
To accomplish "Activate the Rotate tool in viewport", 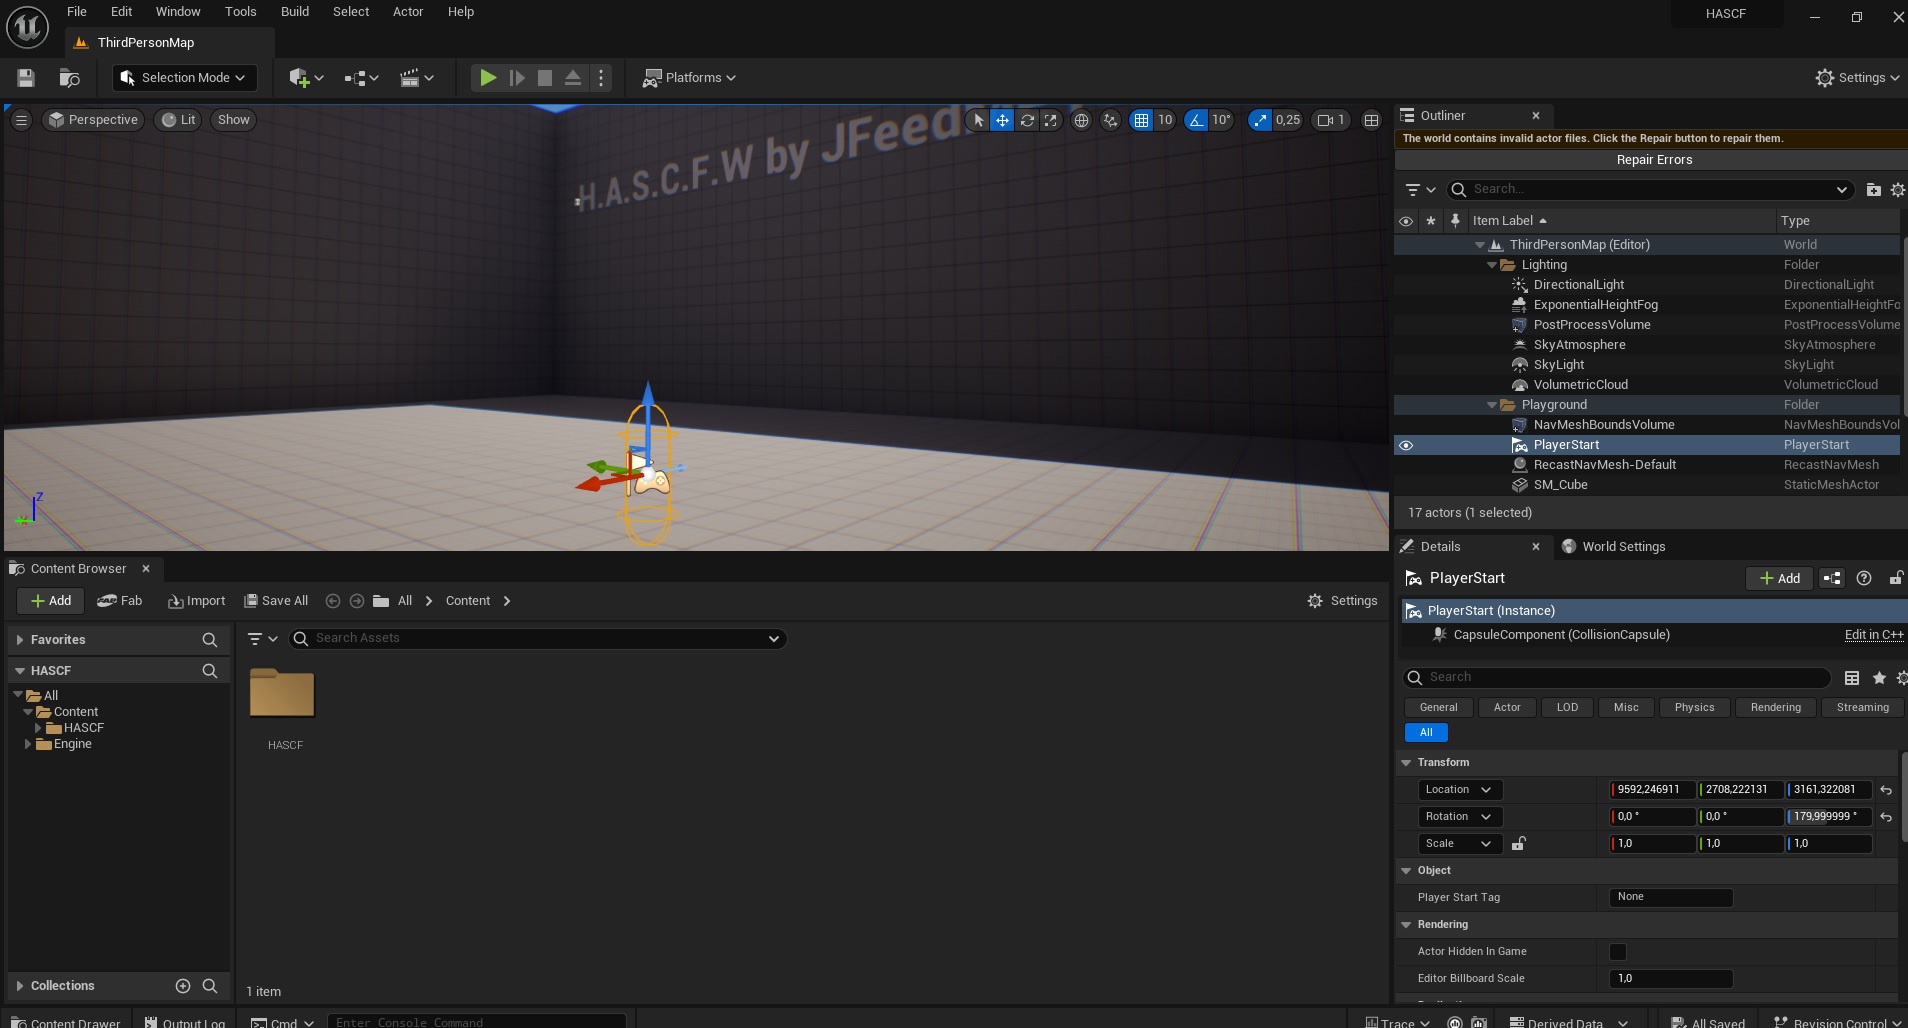I will 1027,120.
